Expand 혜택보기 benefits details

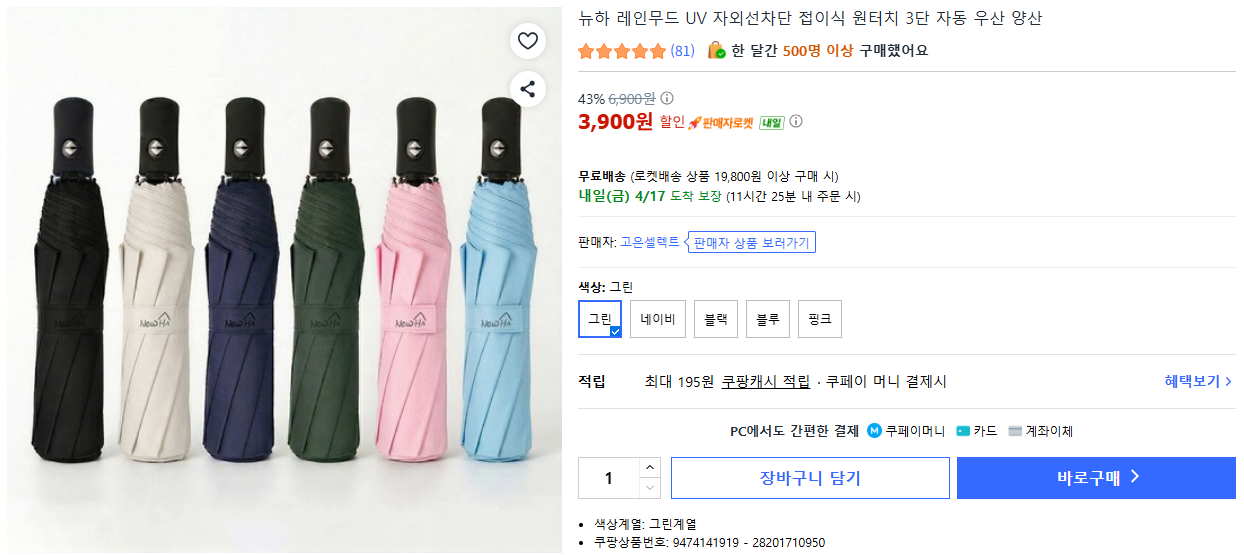1197,381
